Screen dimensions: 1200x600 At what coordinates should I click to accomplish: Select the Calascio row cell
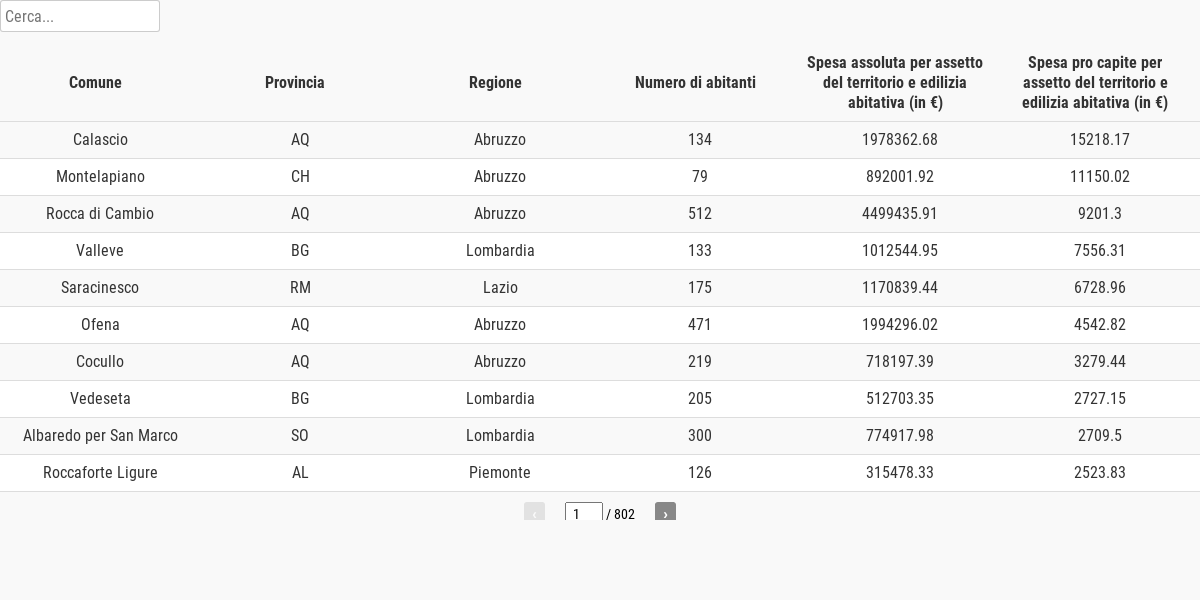(100, 140)
